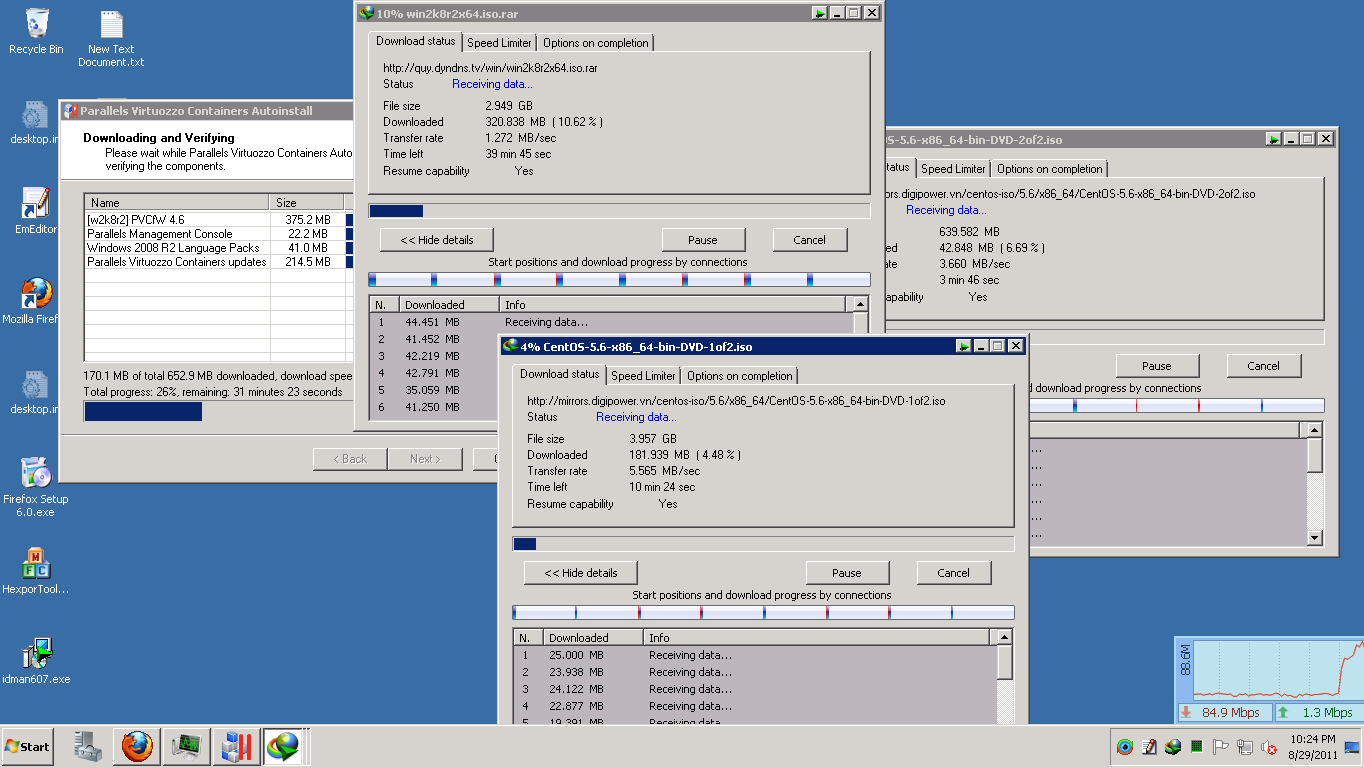Pause the CentOS DVD-2of2 download
1364x768 pixels.
(1157, 366)
